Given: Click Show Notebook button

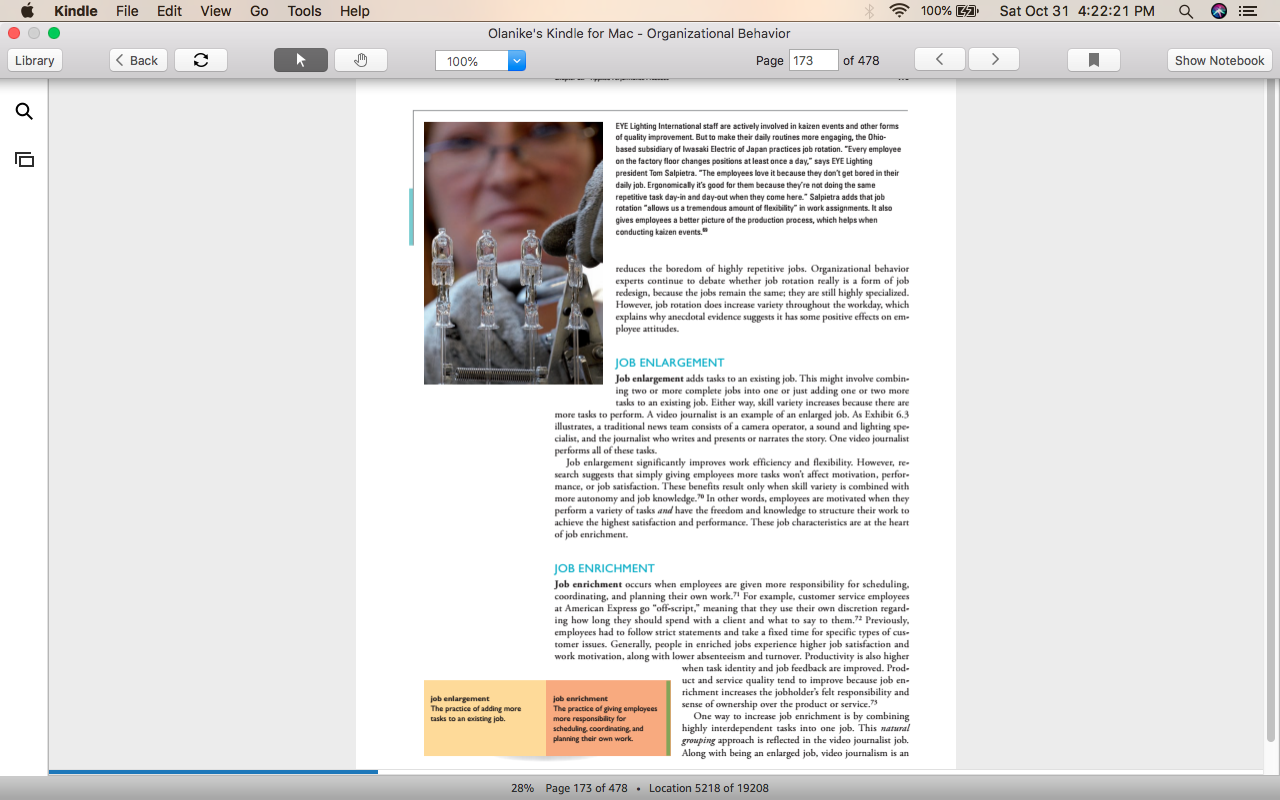Looking at the screenshot, I should point(1219,60).
